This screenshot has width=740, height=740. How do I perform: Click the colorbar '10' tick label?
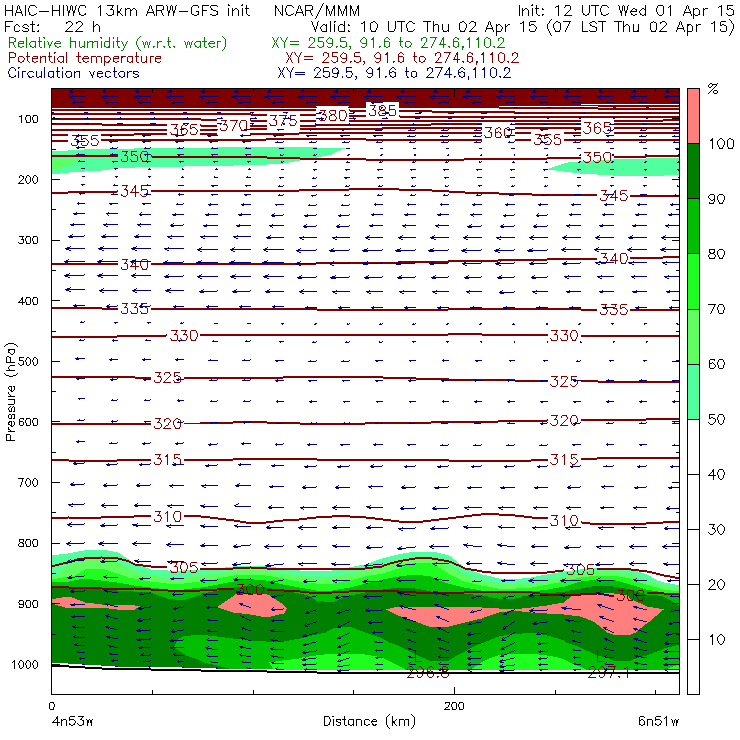pos(716,639)
